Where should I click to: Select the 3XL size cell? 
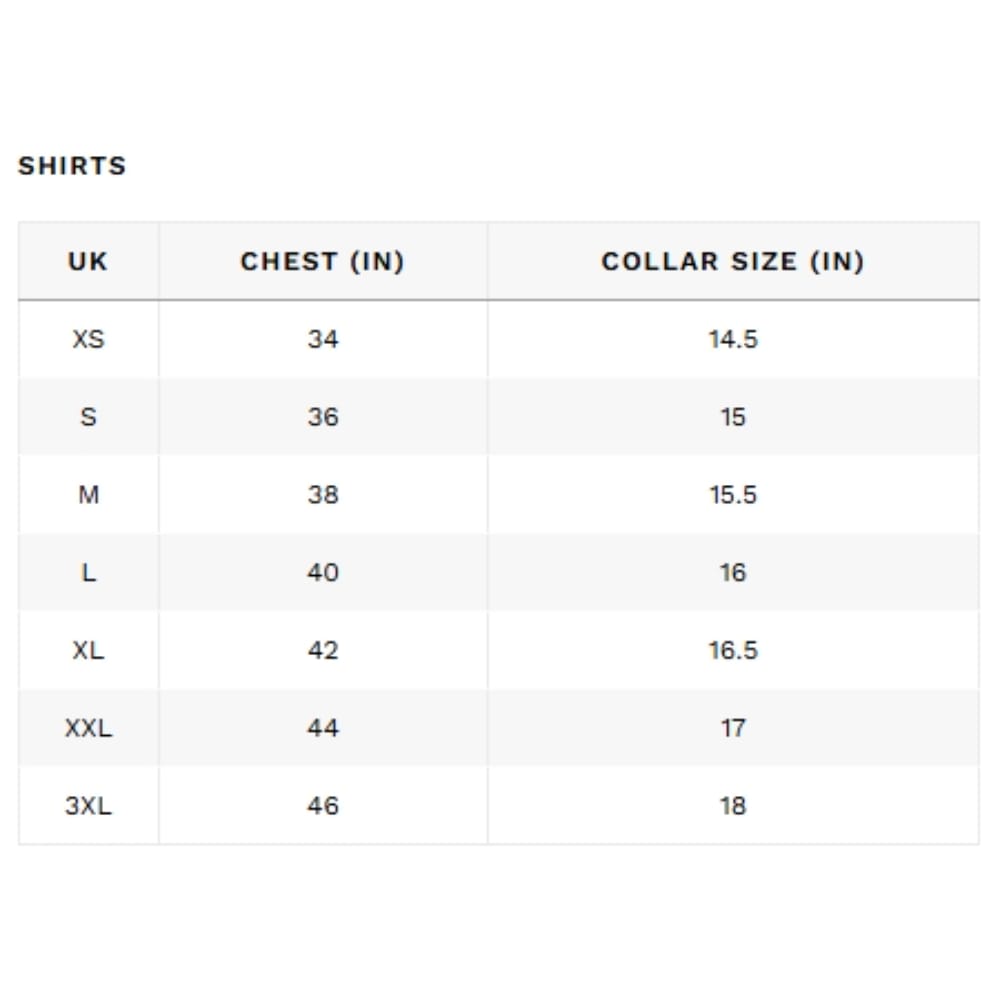click(89, 806)
